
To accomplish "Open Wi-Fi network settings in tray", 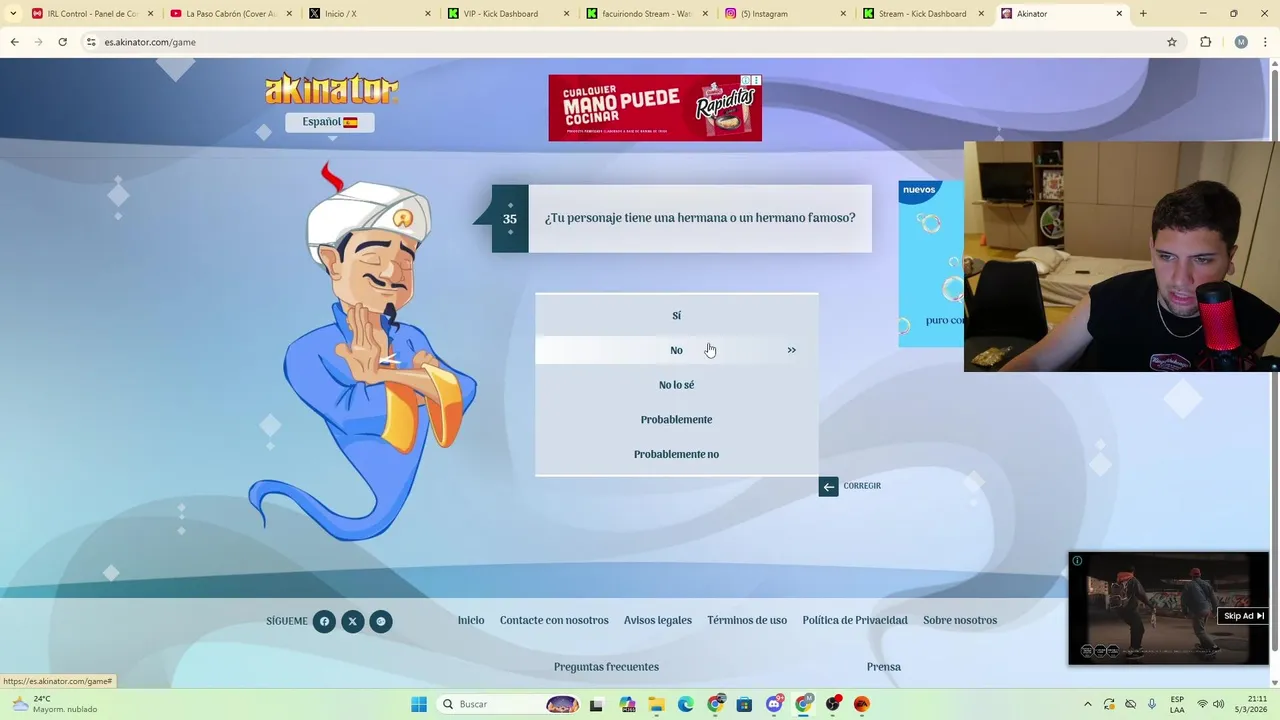I will pos(1202,704).
